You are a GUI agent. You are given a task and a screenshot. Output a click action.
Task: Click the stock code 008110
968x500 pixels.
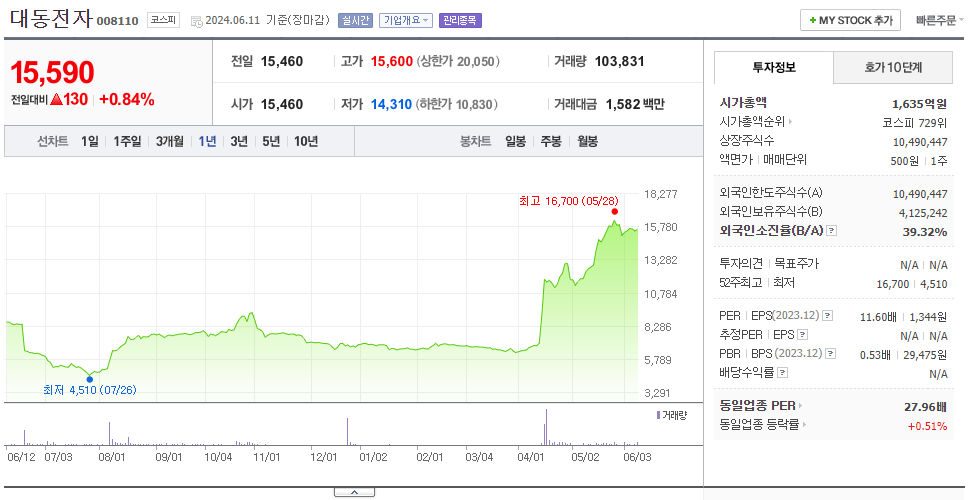click(117, 22)
